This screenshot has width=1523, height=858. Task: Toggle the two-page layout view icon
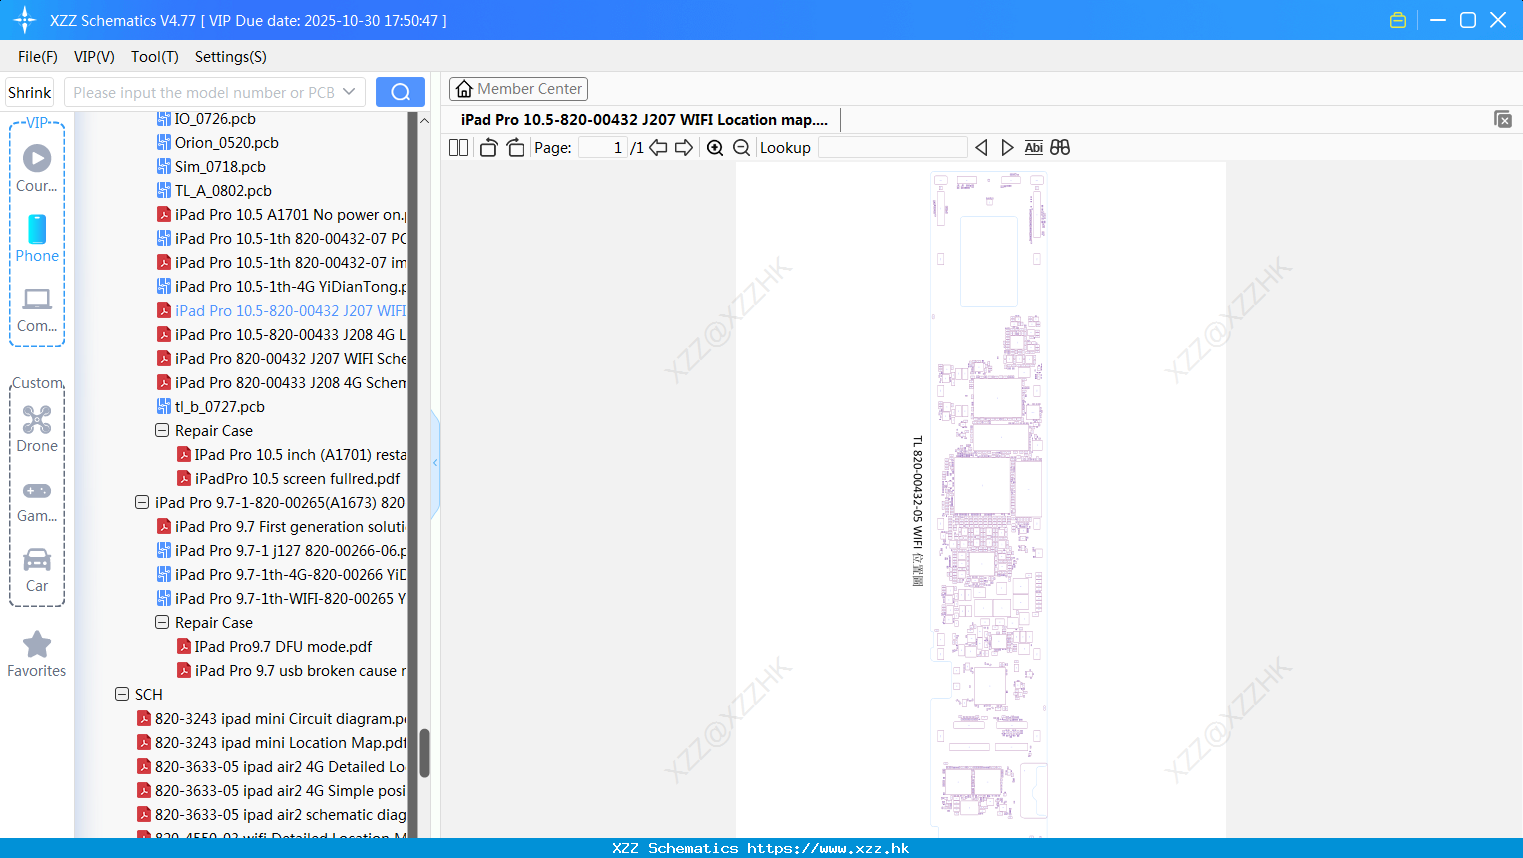[x=458, y=148]
